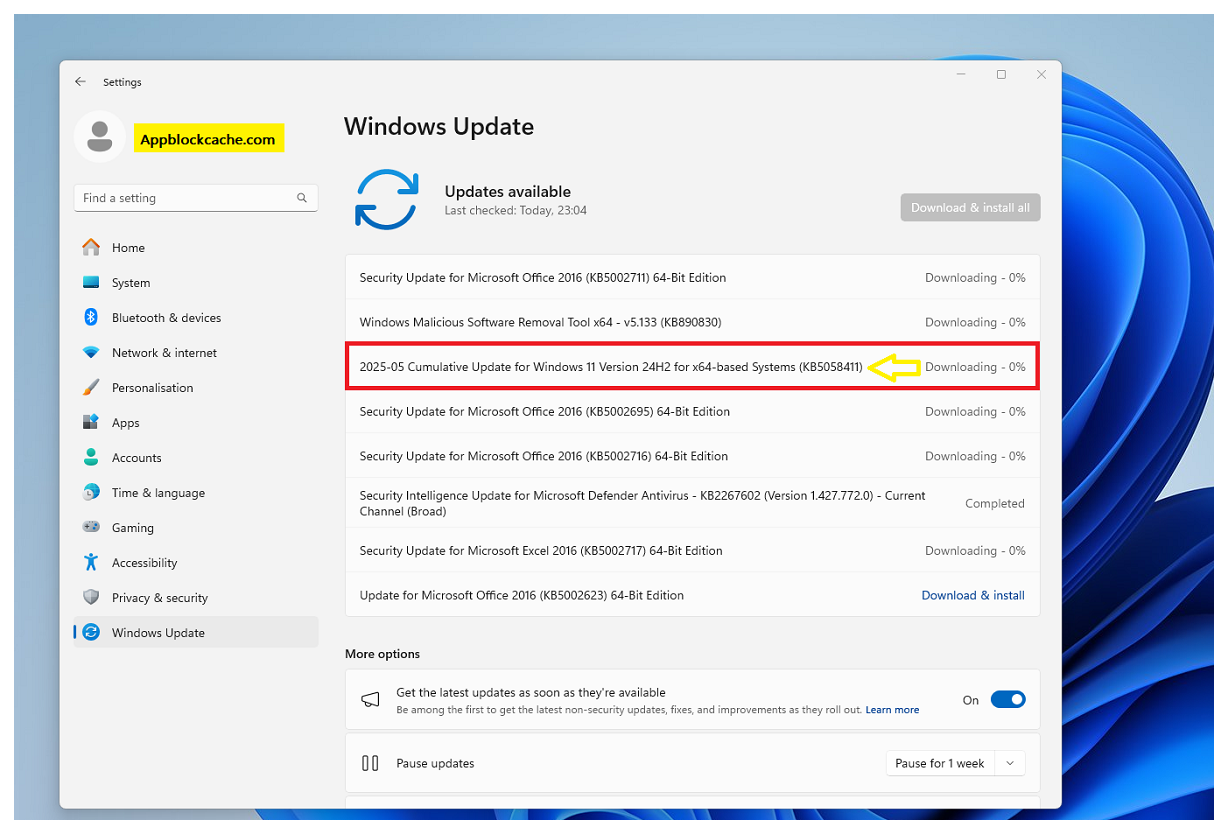Click Download & install for KB5002623
1226x832 pixels.
[972, 595]
